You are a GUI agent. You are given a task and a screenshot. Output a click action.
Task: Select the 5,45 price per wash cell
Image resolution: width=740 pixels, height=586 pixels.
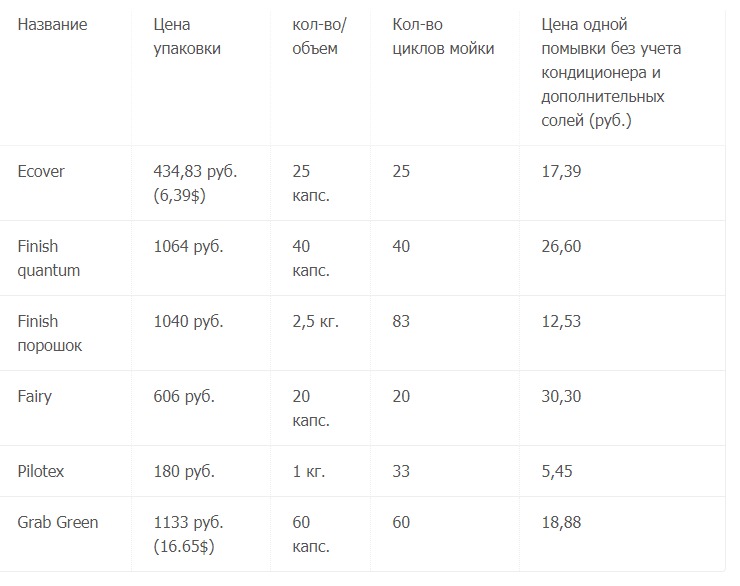tap(555, 471)
